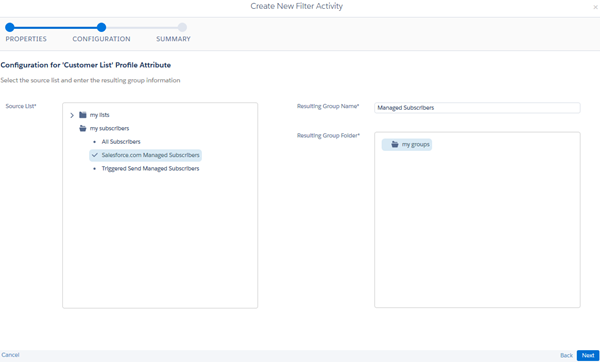Select Salesforce.com Managed Subscribers list
This screenshot has width=600, height=362.
pyautogui.click(x=145, y=155)
